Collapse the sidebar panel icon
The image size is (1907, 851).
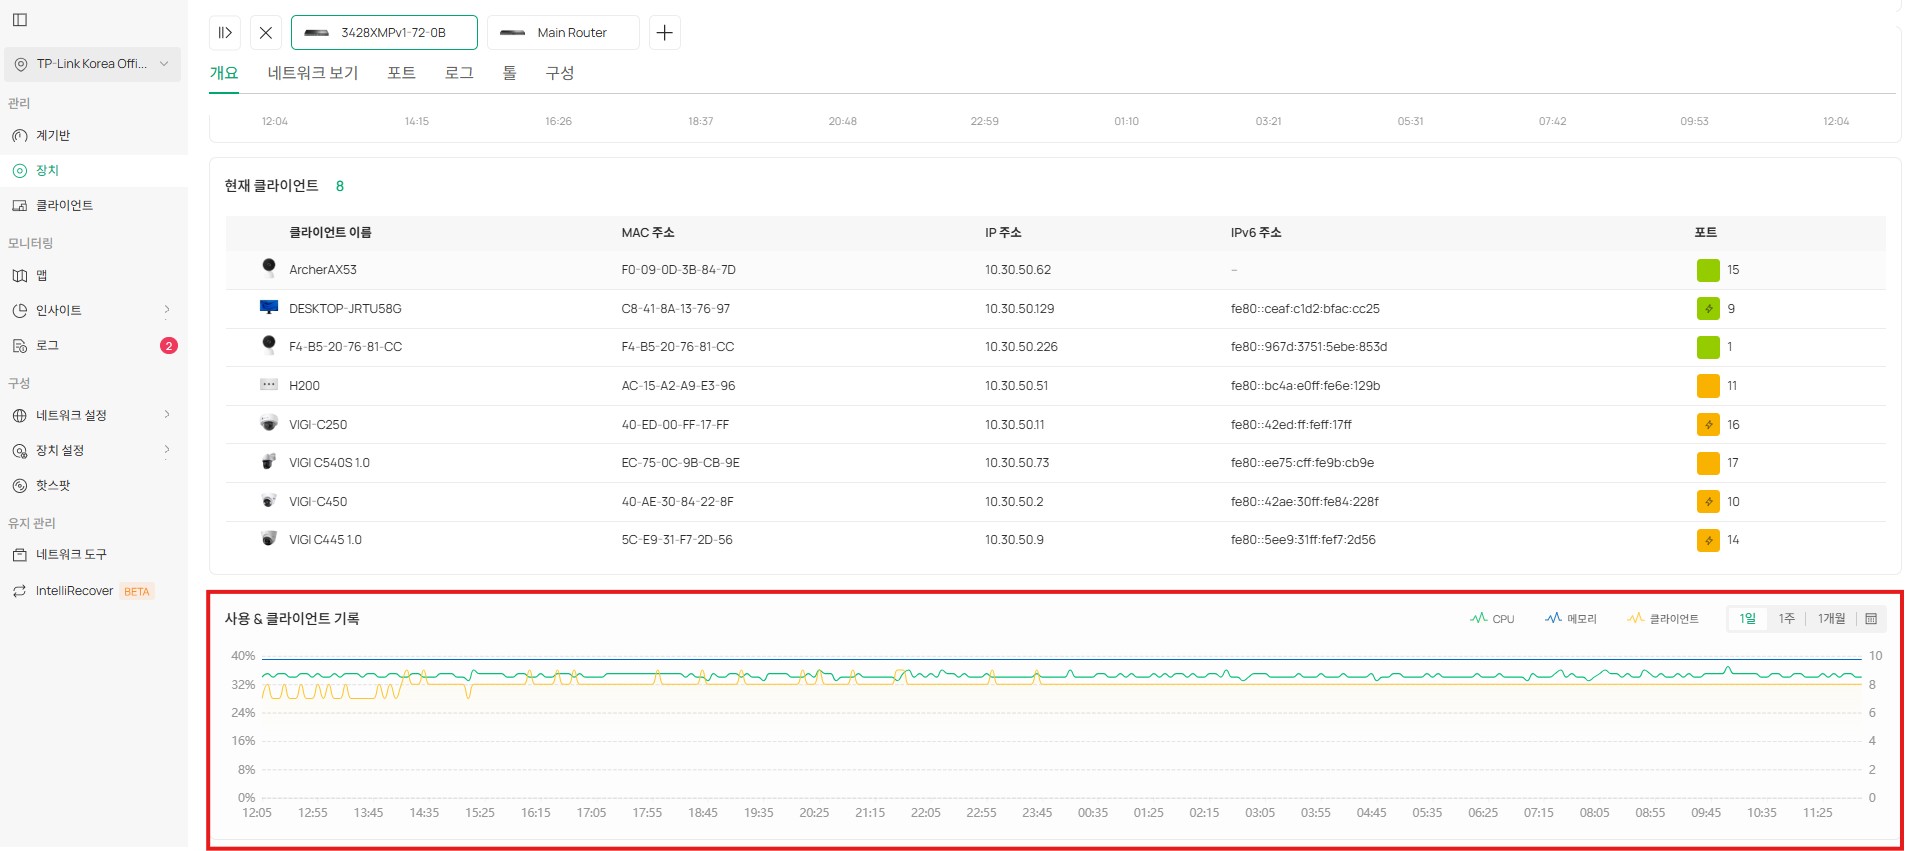[20, 20]
